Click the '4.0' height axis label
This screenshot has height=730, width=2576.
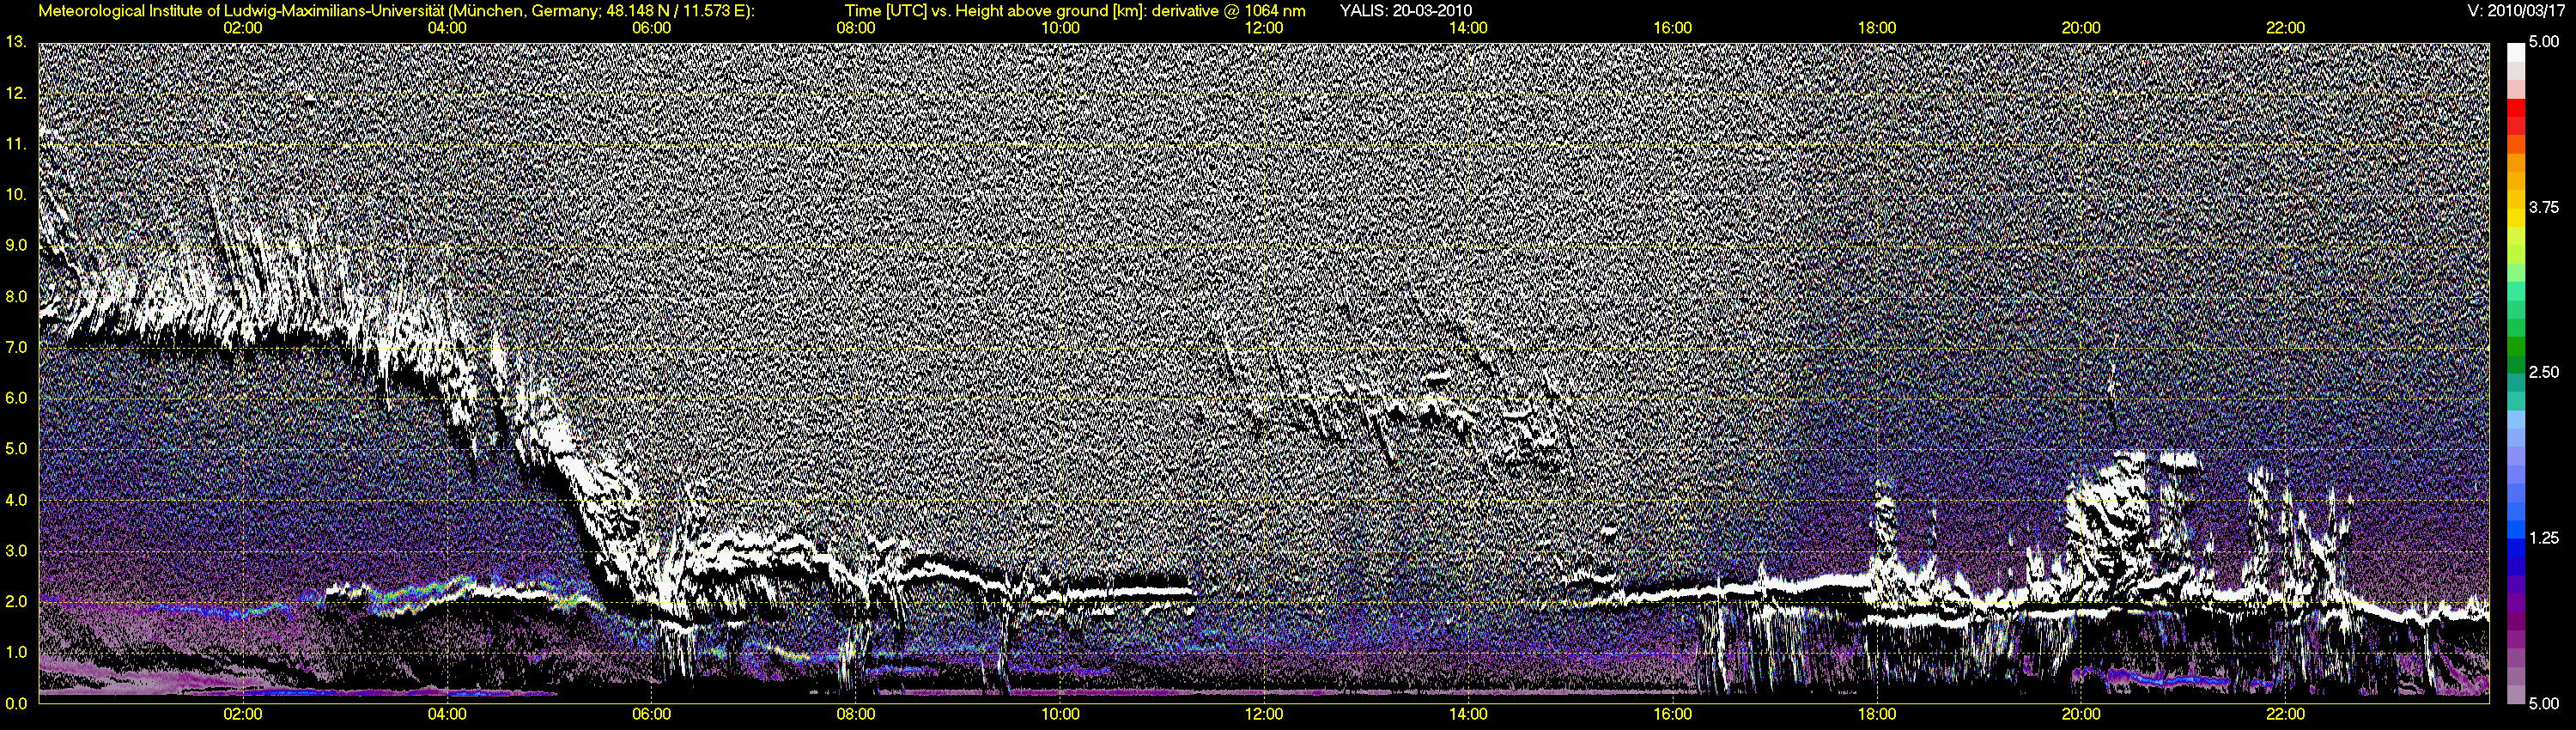[x=16, y=500]
